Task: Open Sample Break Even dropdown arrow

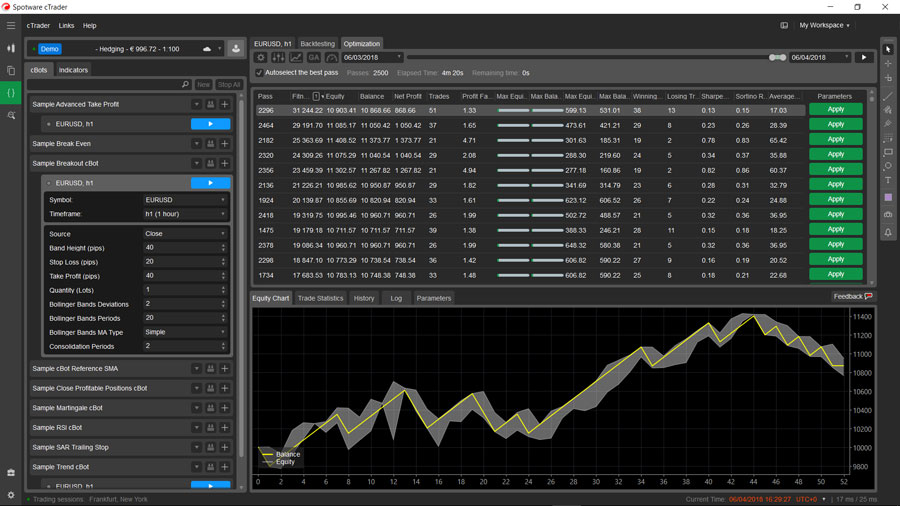Action: click(x=196, y=143)
